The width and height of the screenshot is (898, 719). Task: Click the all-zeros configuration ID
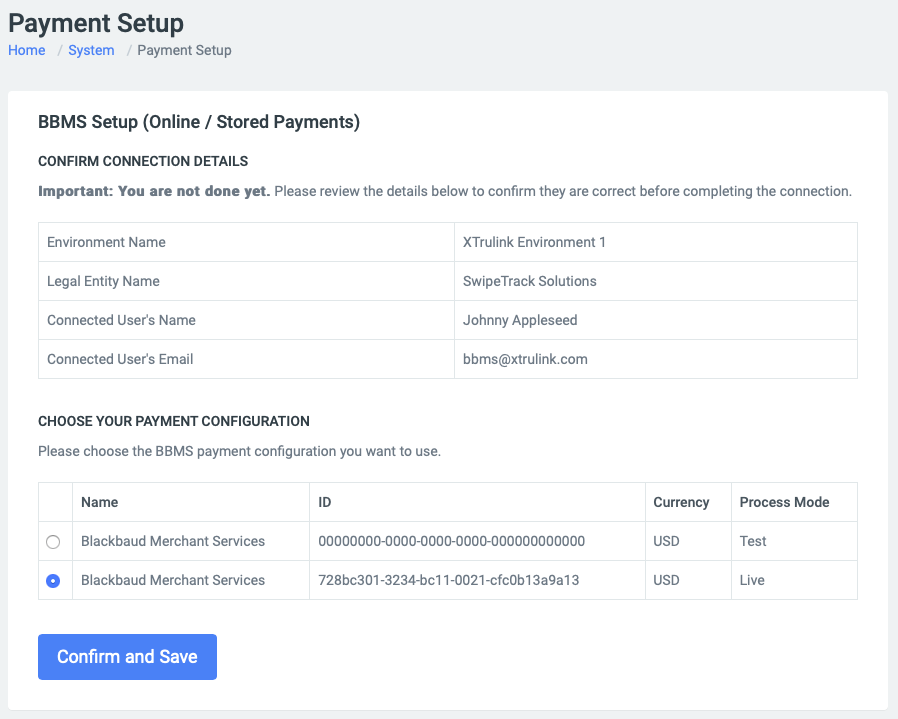click(x=451, y=541)
